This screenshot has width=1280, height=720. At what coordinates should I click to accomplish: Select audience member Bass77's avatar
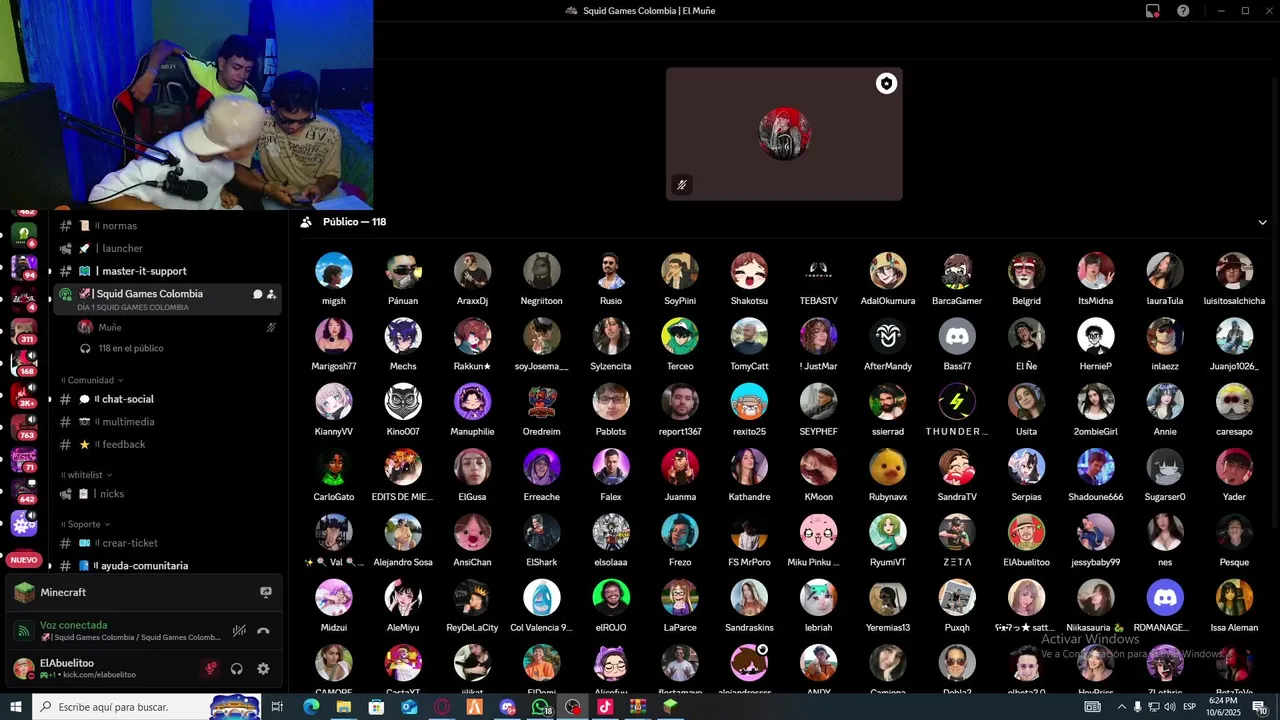[x=957, y=336]
